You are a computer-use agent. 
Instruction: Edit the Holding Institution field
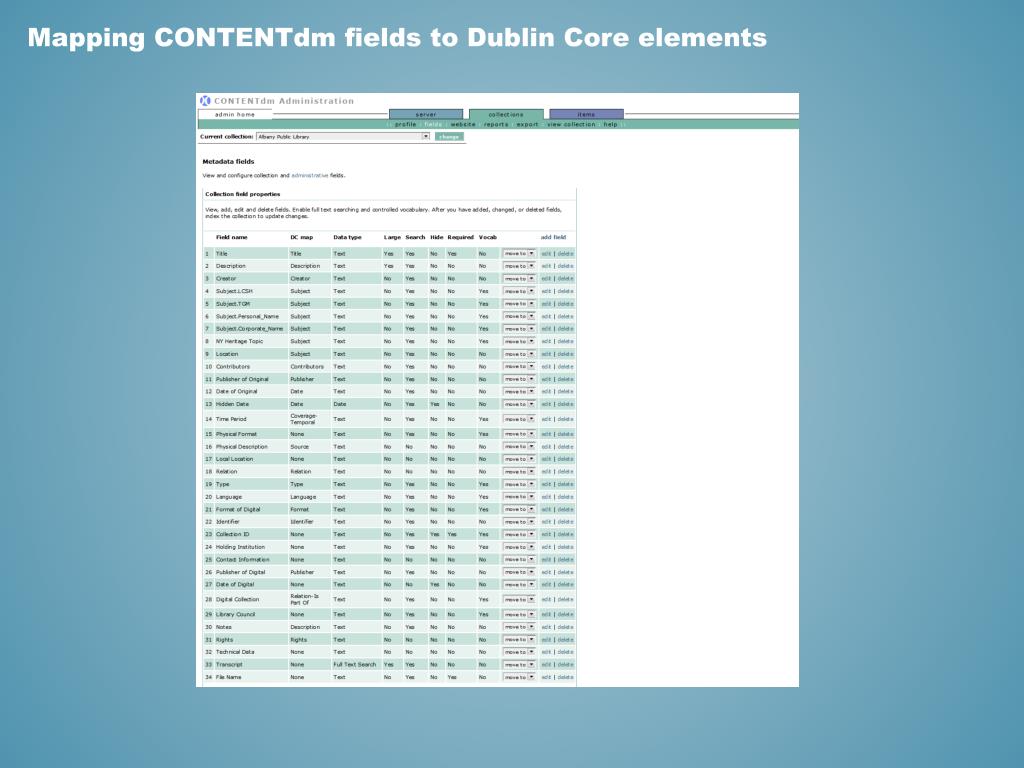point(546,547)
